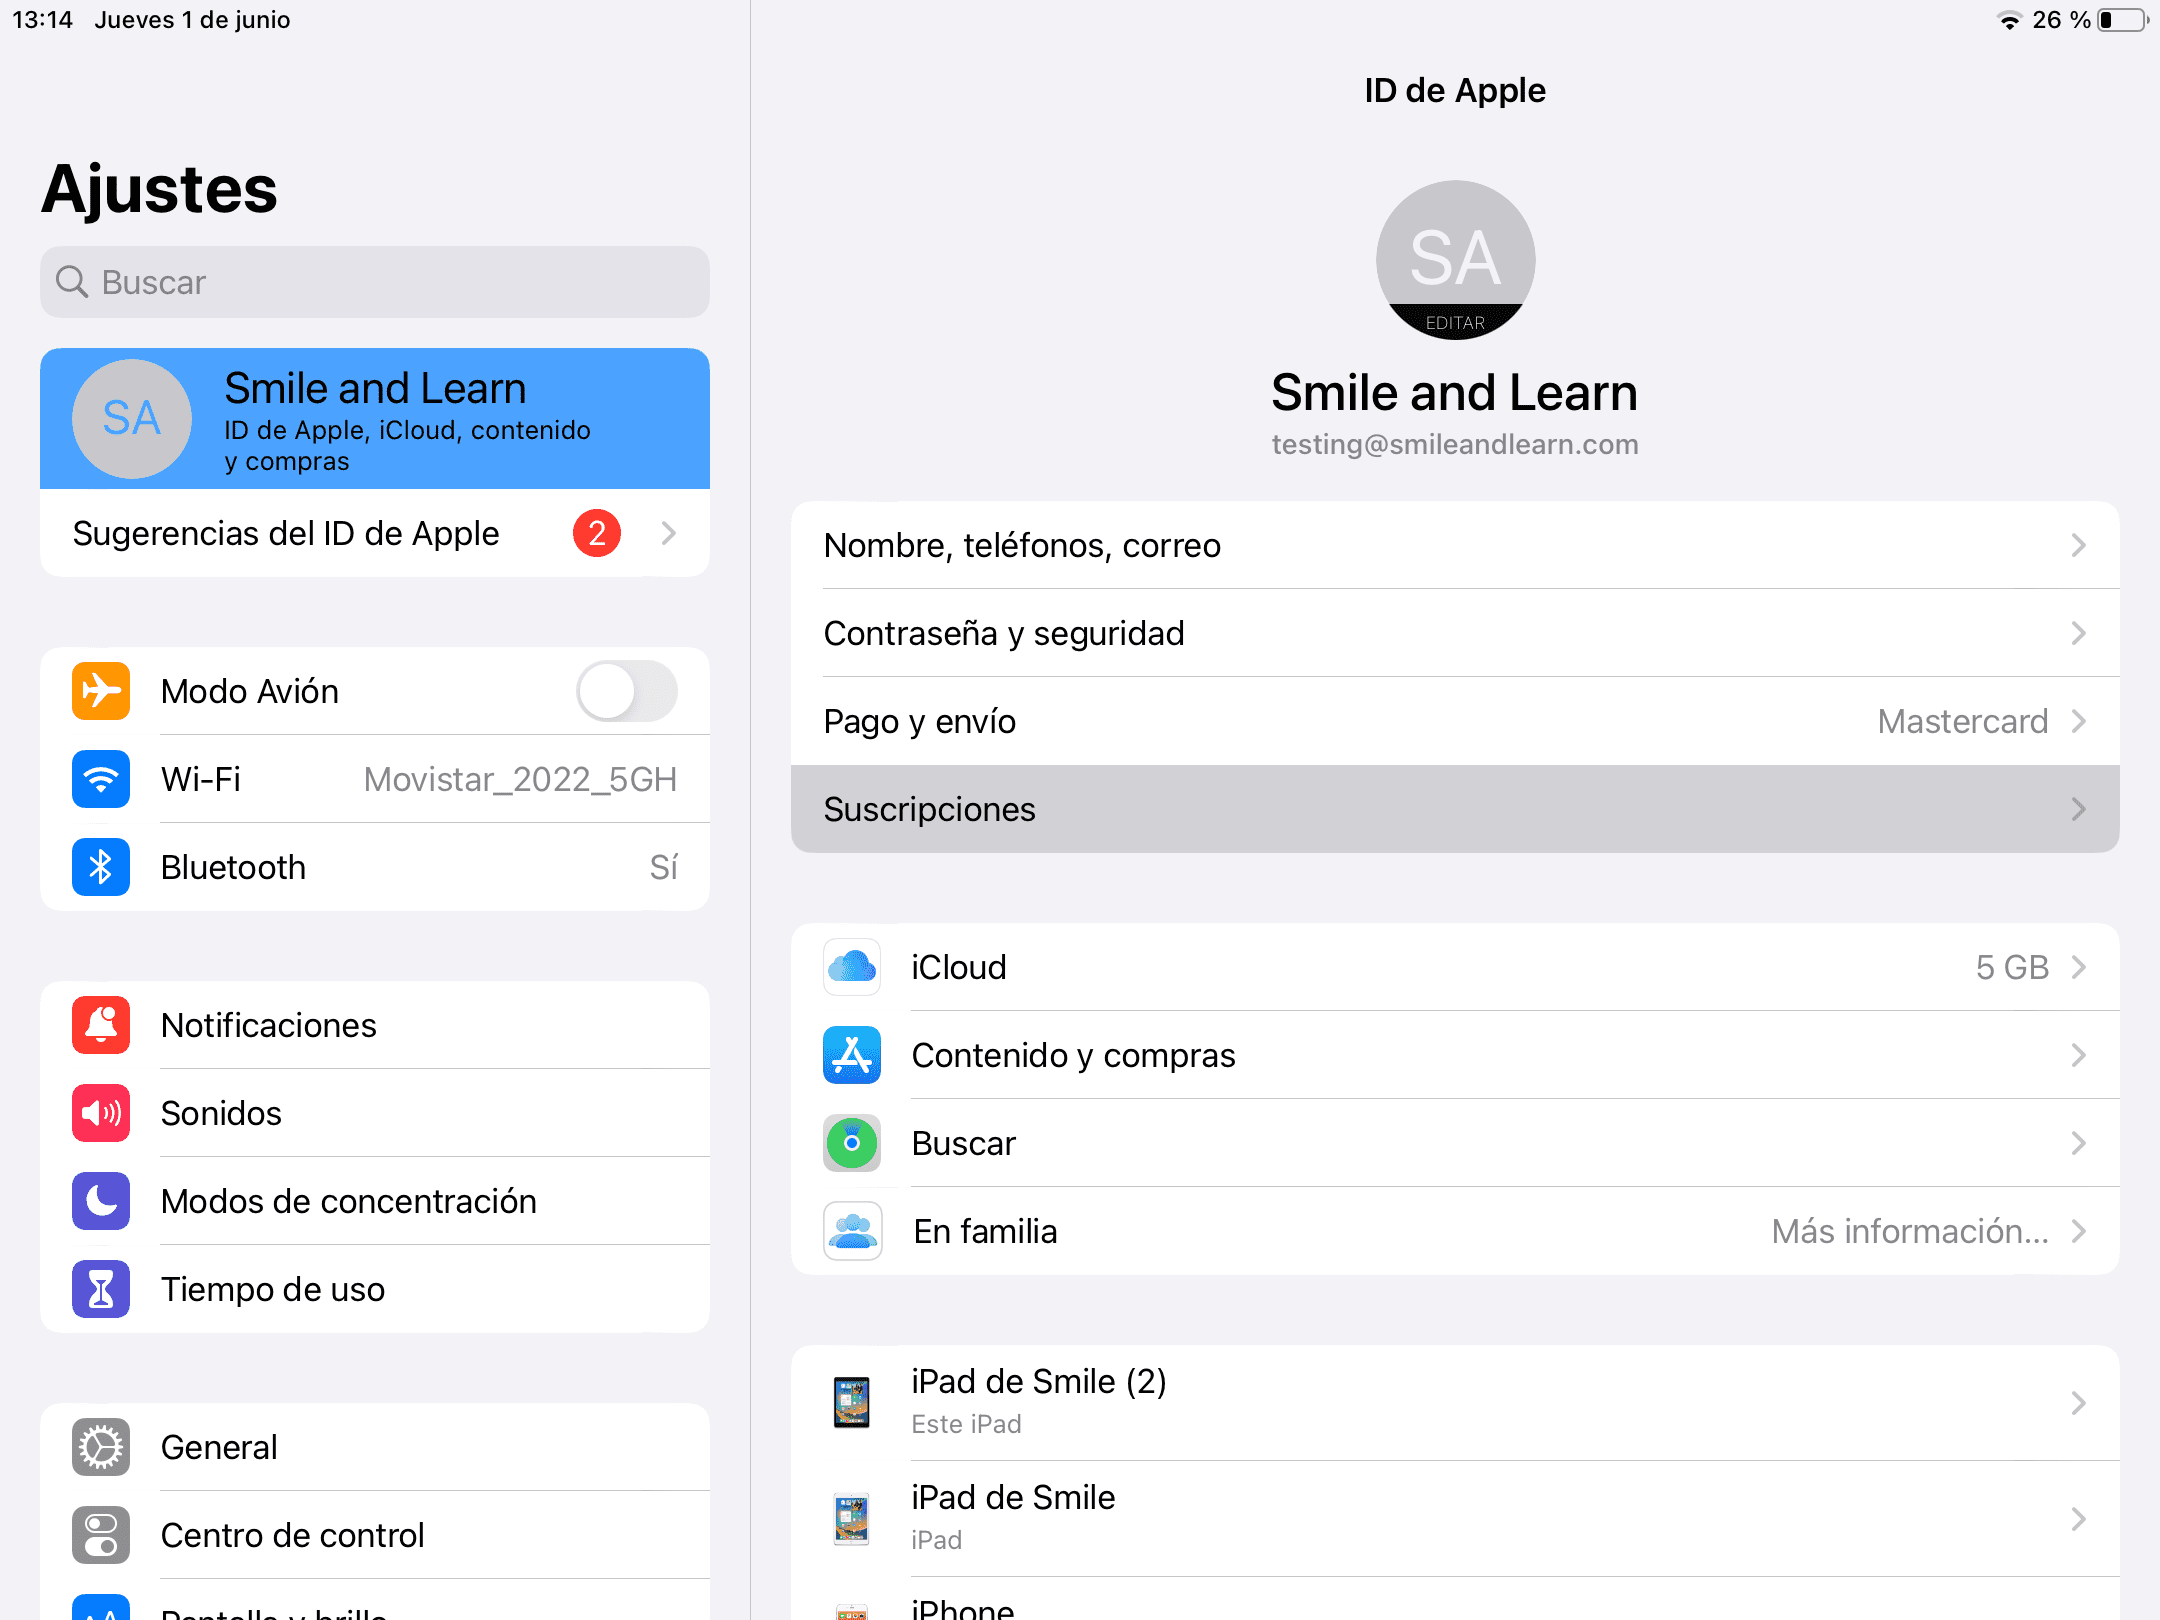
Task: Tap the Modo Avión airplane icon
Action: (101, 691)
